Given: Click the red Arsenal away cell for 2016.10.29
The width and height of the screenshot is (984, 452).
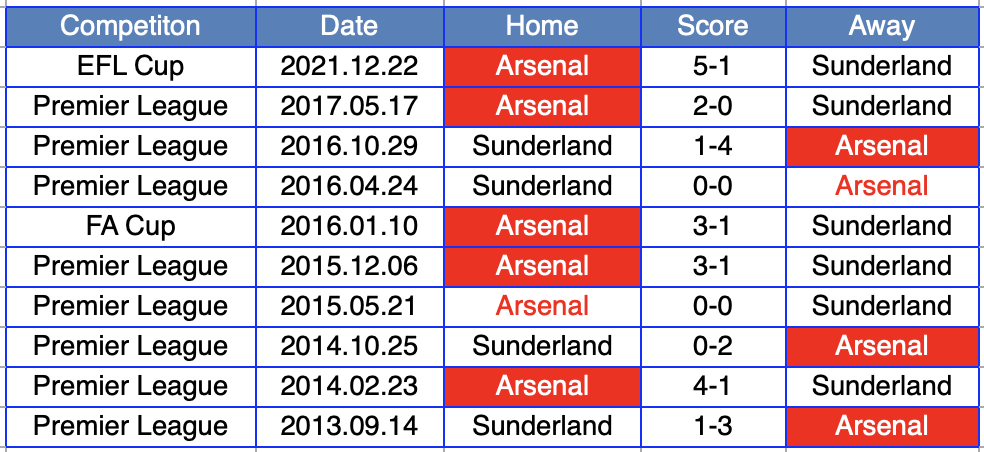Looking at the screenshot, I should 881,146.
